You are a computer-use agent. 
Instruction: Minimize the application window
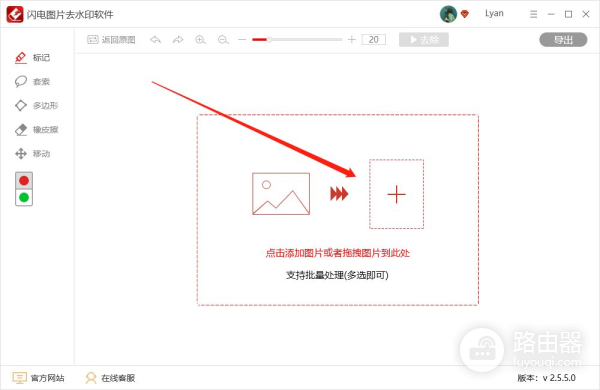(551, 14)
